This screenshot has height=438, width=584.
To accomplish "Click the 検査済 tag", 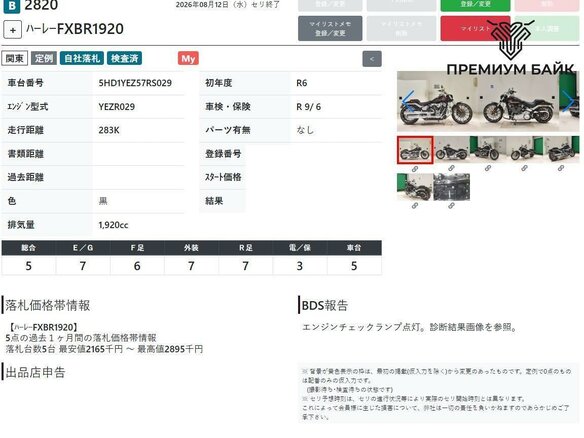I will click(124, 58).
